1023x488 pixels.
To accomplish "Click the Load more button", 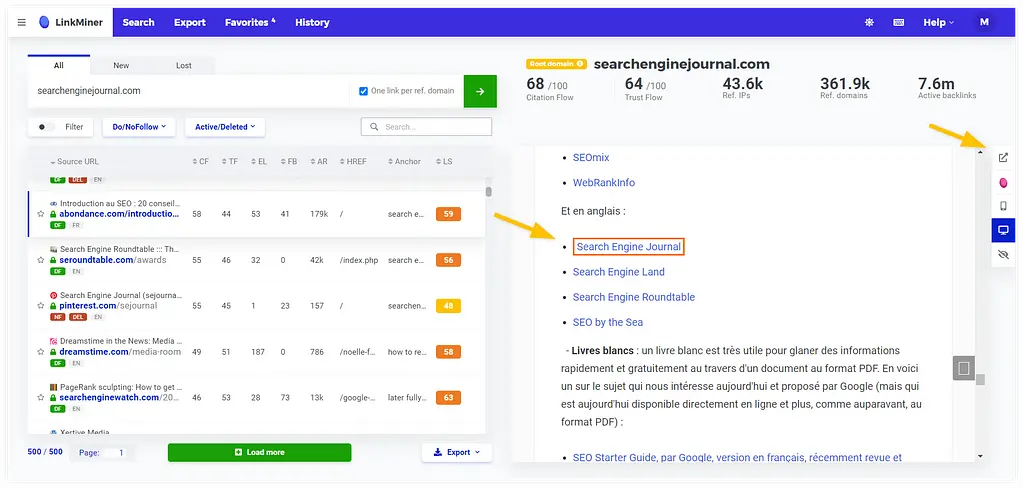I will [259, 452].
